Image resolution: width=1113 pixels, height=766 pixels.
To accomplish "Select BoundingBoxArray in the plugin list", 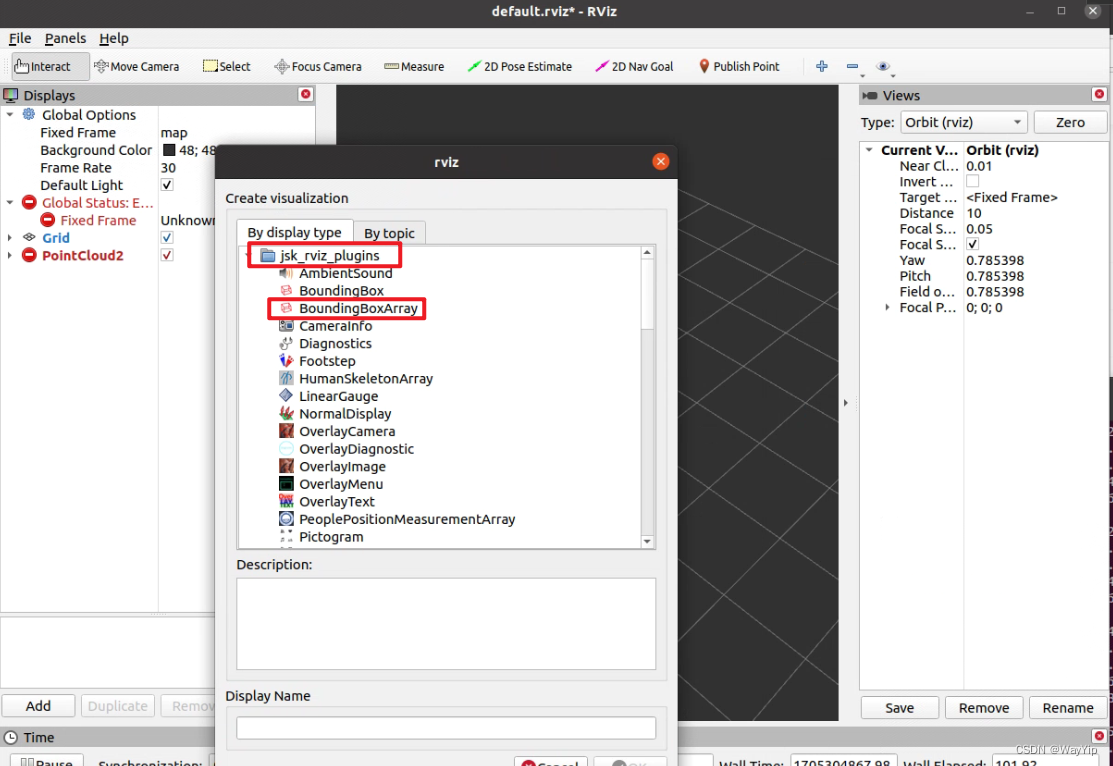I will (358, 308).
